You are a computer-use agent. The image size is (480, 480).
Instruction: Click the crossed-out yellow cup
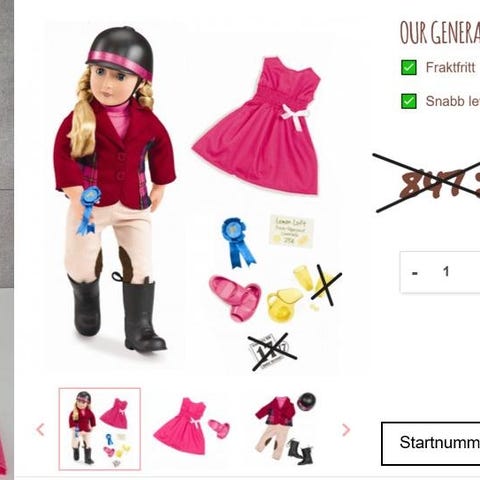[x=325, y=284]
